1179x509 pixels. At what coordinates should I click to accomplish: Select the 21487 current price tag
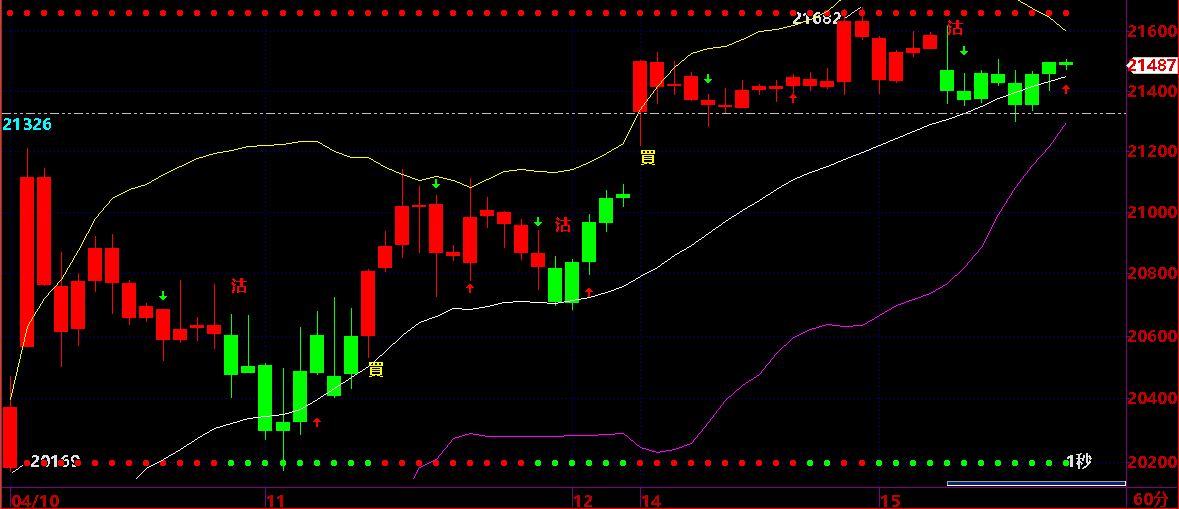pyautogui.click(x=1151, y=66)
